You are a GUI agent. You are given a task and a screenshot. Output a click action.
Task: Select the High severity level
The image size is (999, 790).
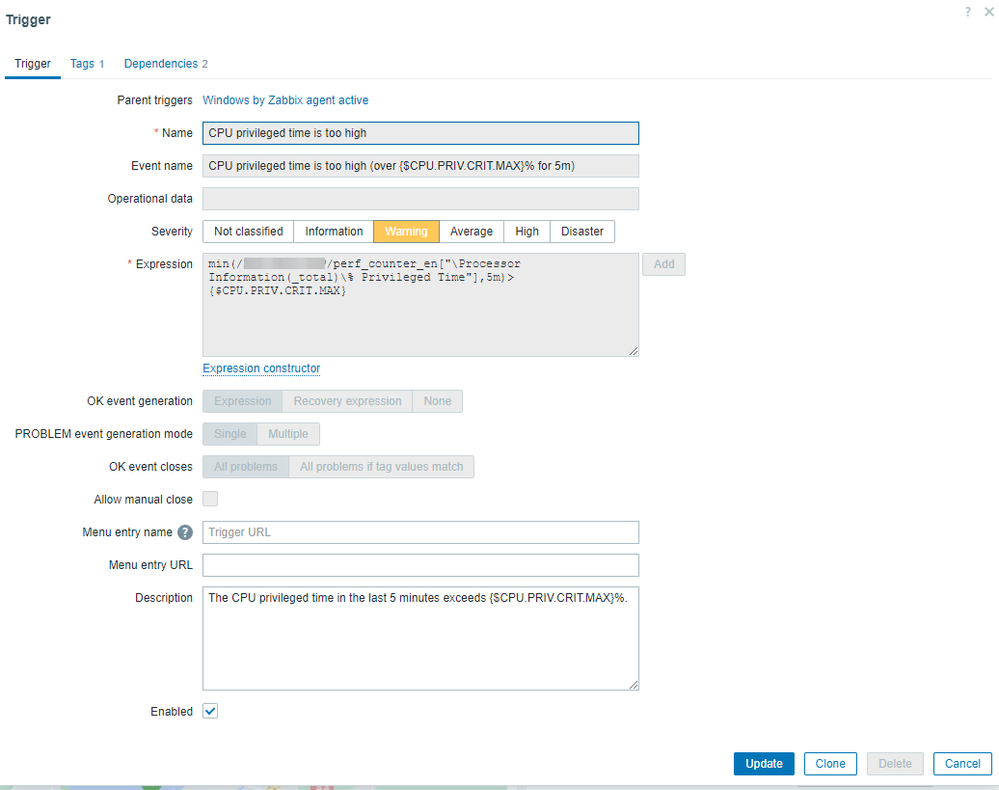coord(526,231)
